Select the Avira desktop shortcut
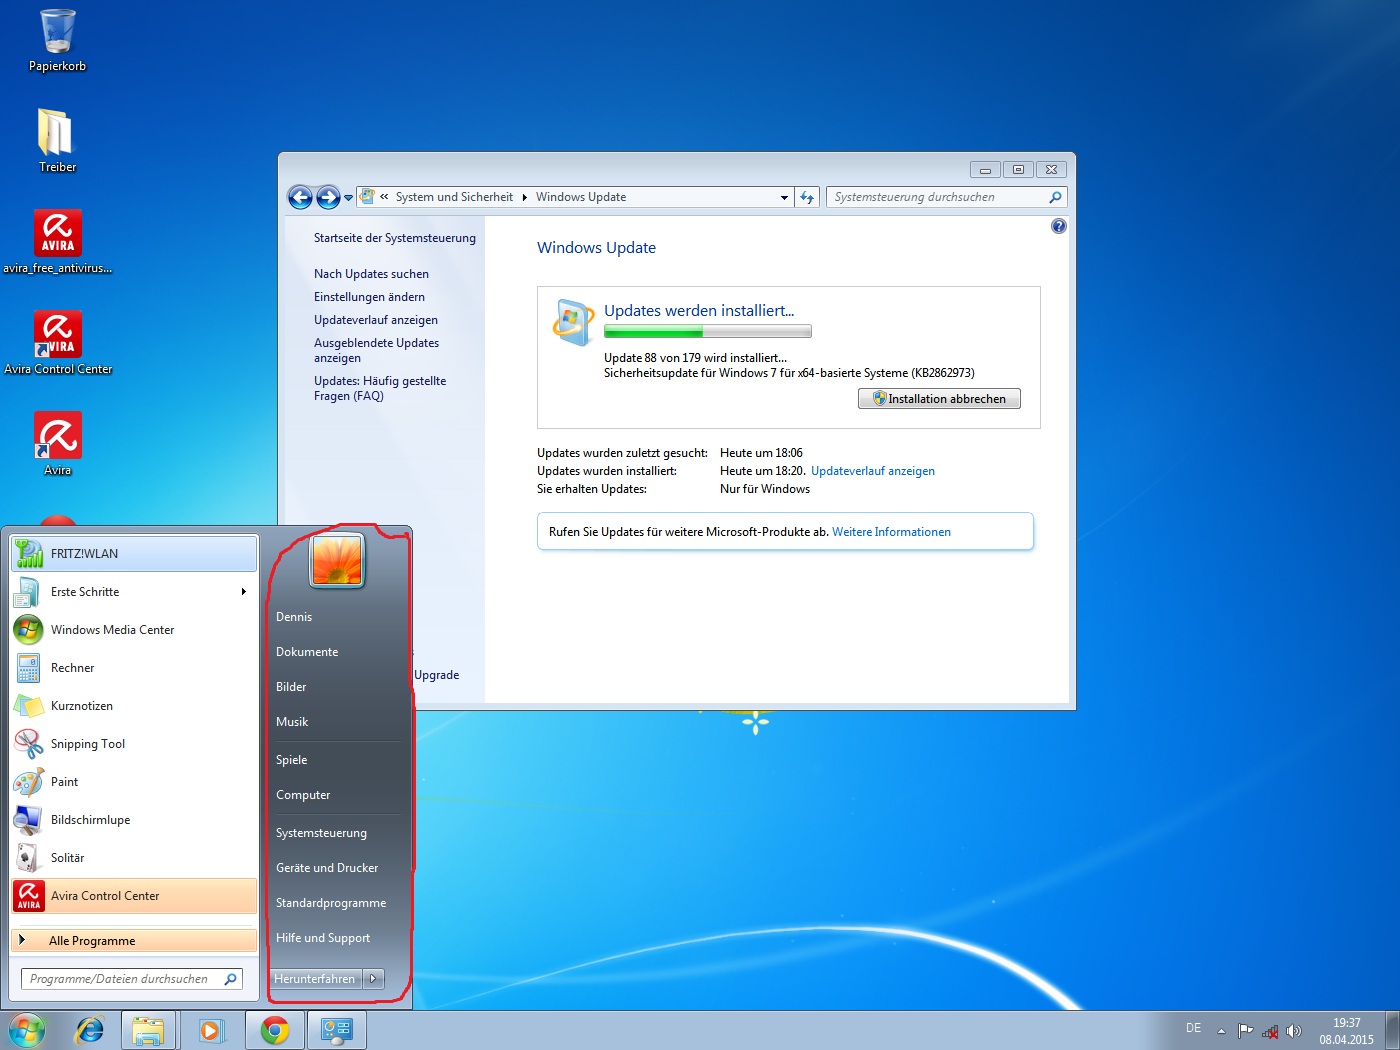1400x1050 pixels. 58,443
